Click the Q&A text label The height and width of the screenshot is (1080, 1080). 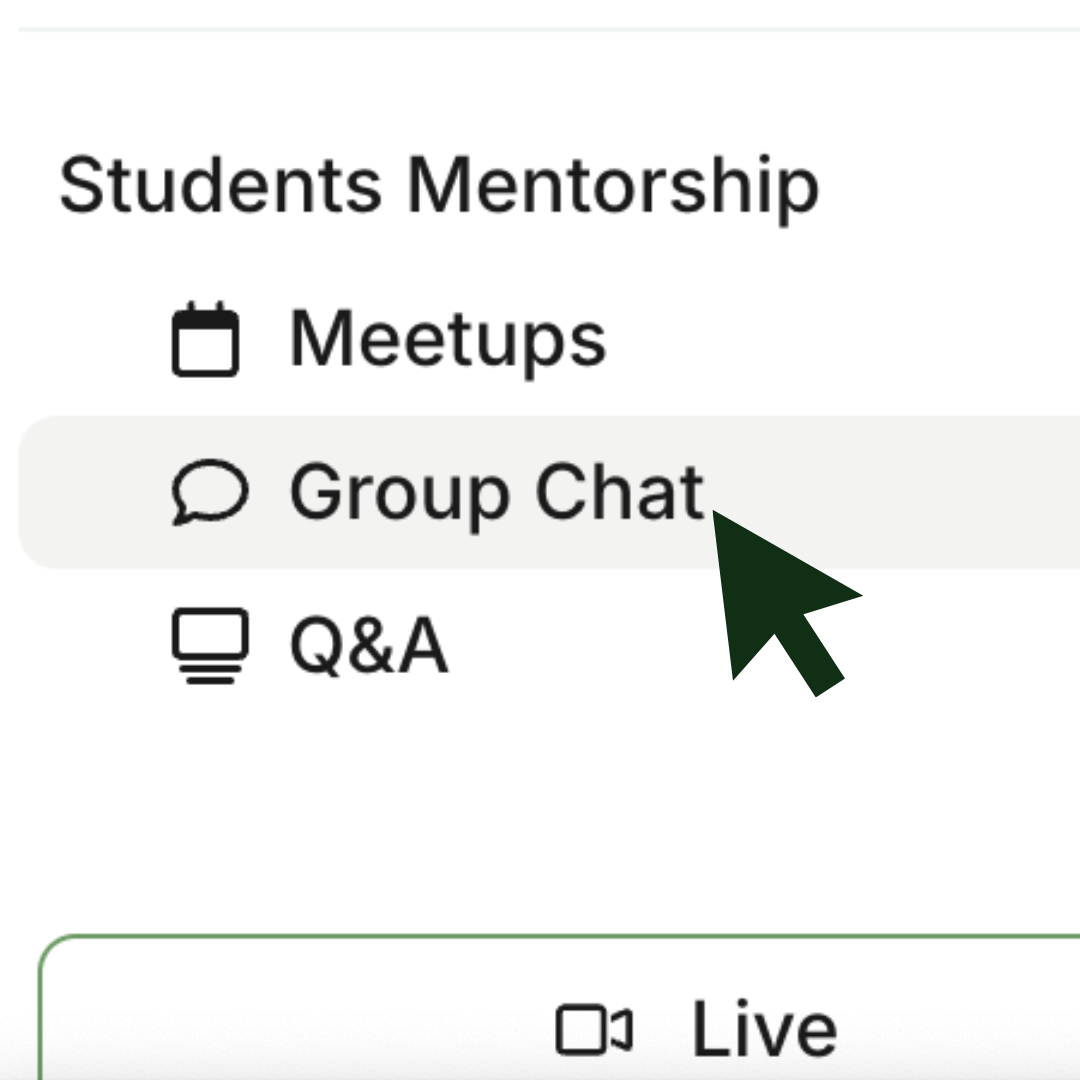(x=367, y=646)
